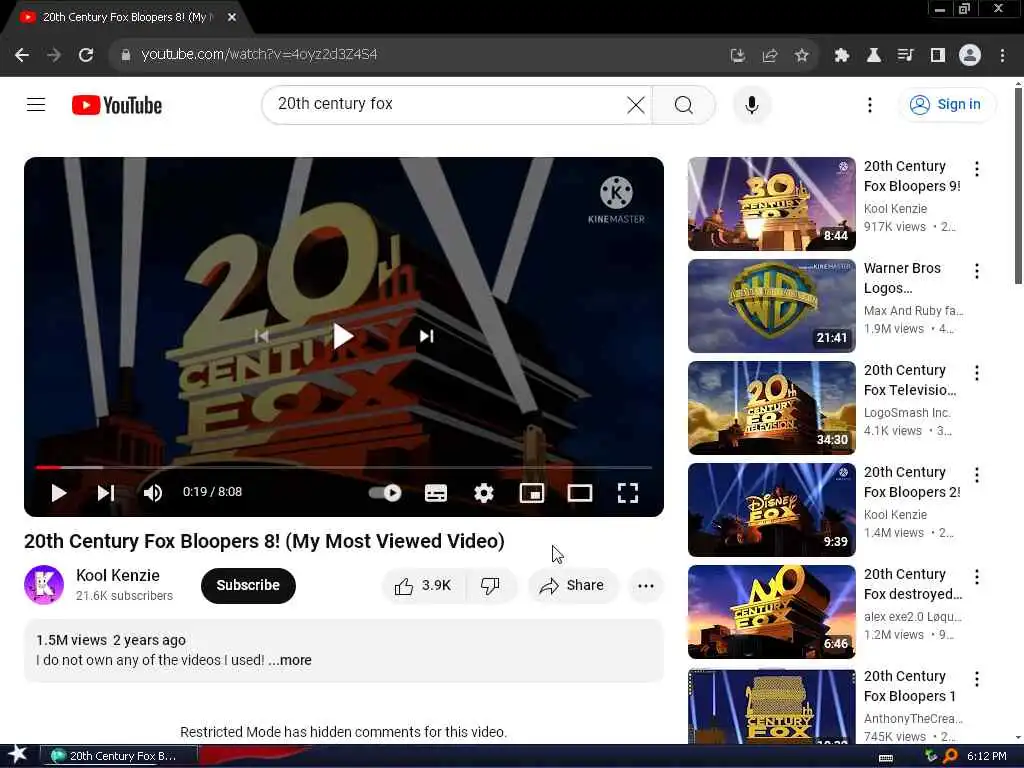The image size is (1024, 768).
Task: Click install/download icon in address bar
Action: pos(737,56)
